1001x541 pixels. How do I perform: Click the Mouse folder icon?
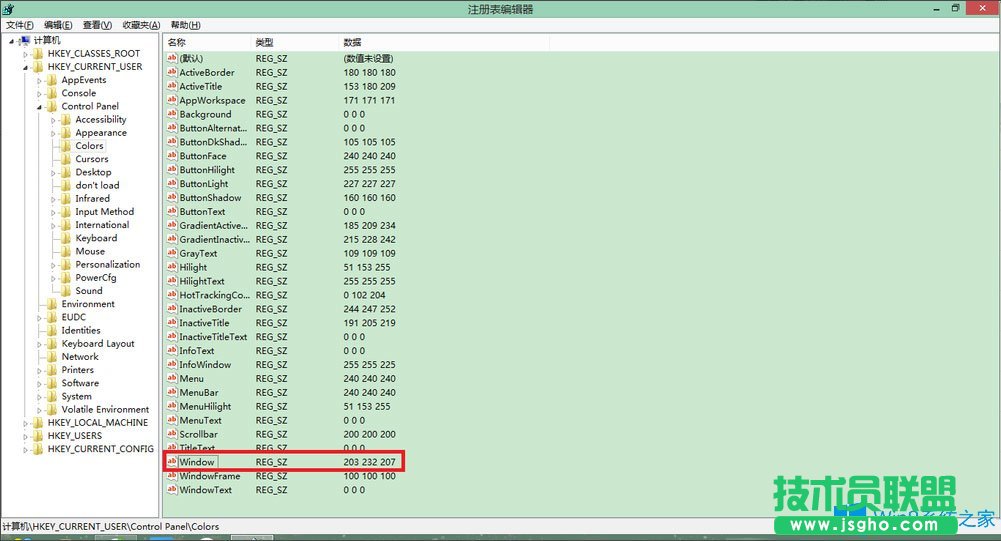click(66, 252)
